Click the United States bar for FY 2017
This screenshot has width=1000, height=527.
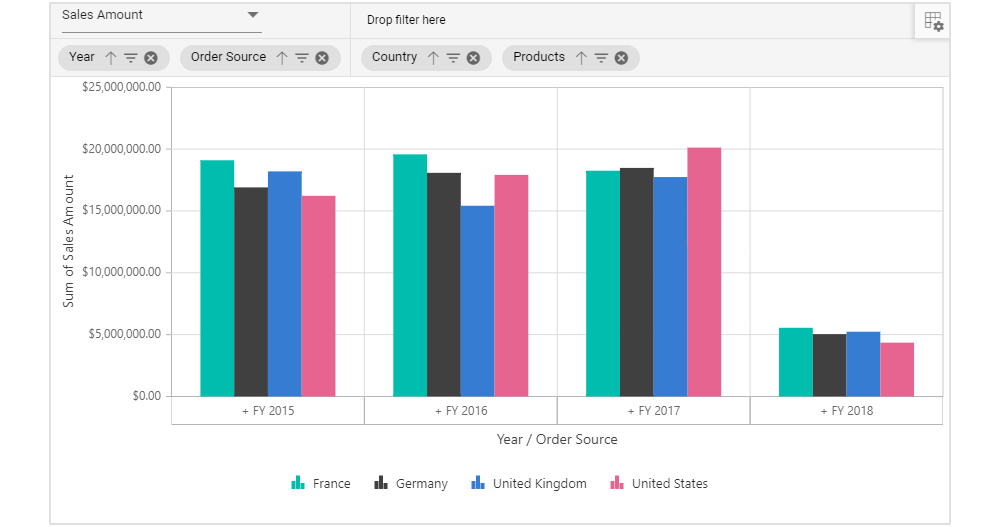[x=704, y=272]
